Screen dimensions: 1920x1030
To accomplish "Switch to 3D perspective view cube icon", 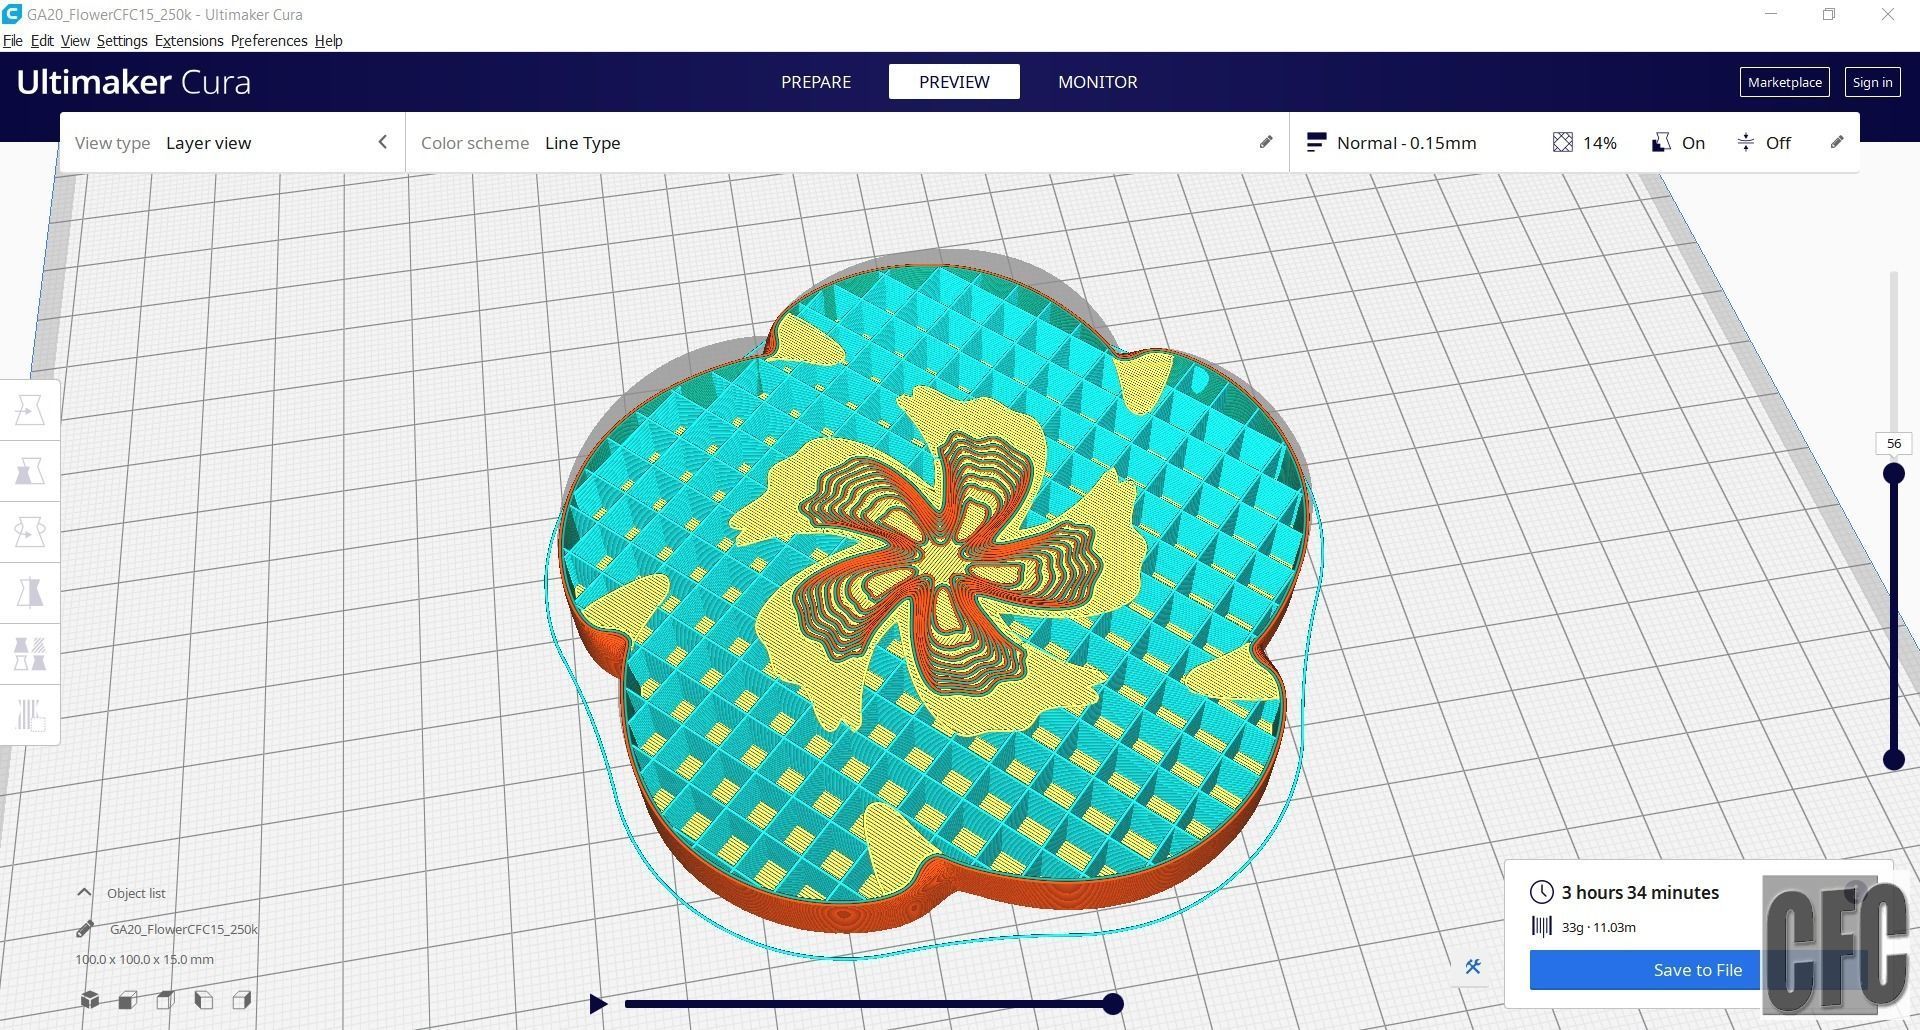I will point(90,1000).
